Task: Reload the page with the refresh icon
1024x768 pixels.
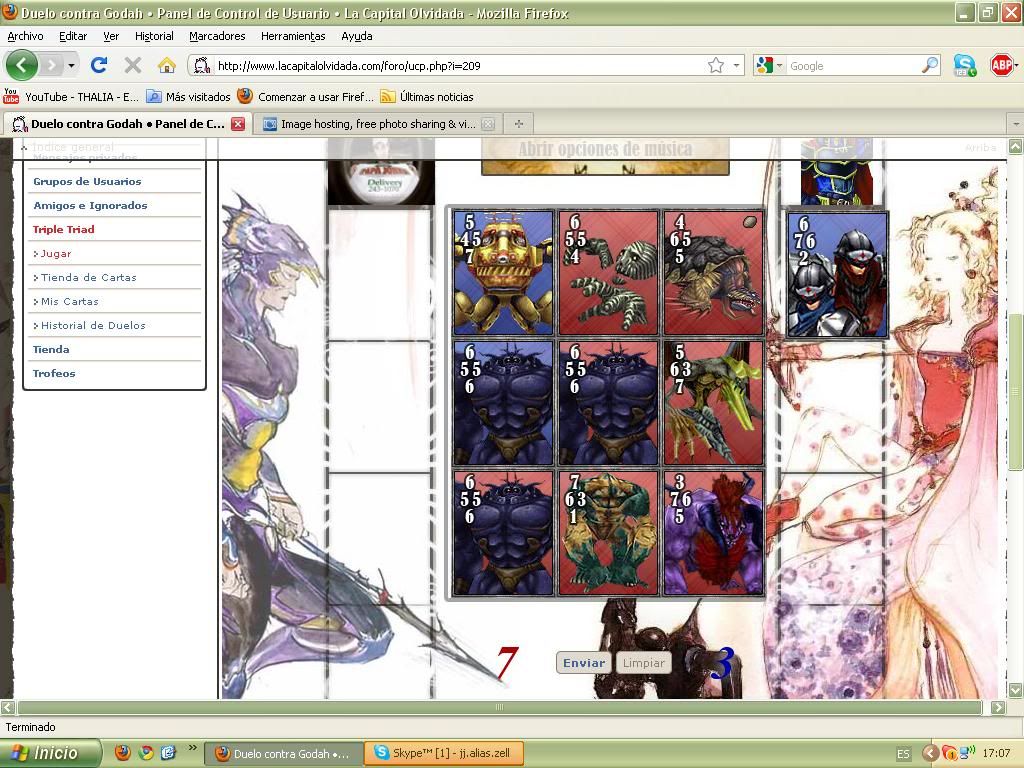Action: [x=99, y=65]
